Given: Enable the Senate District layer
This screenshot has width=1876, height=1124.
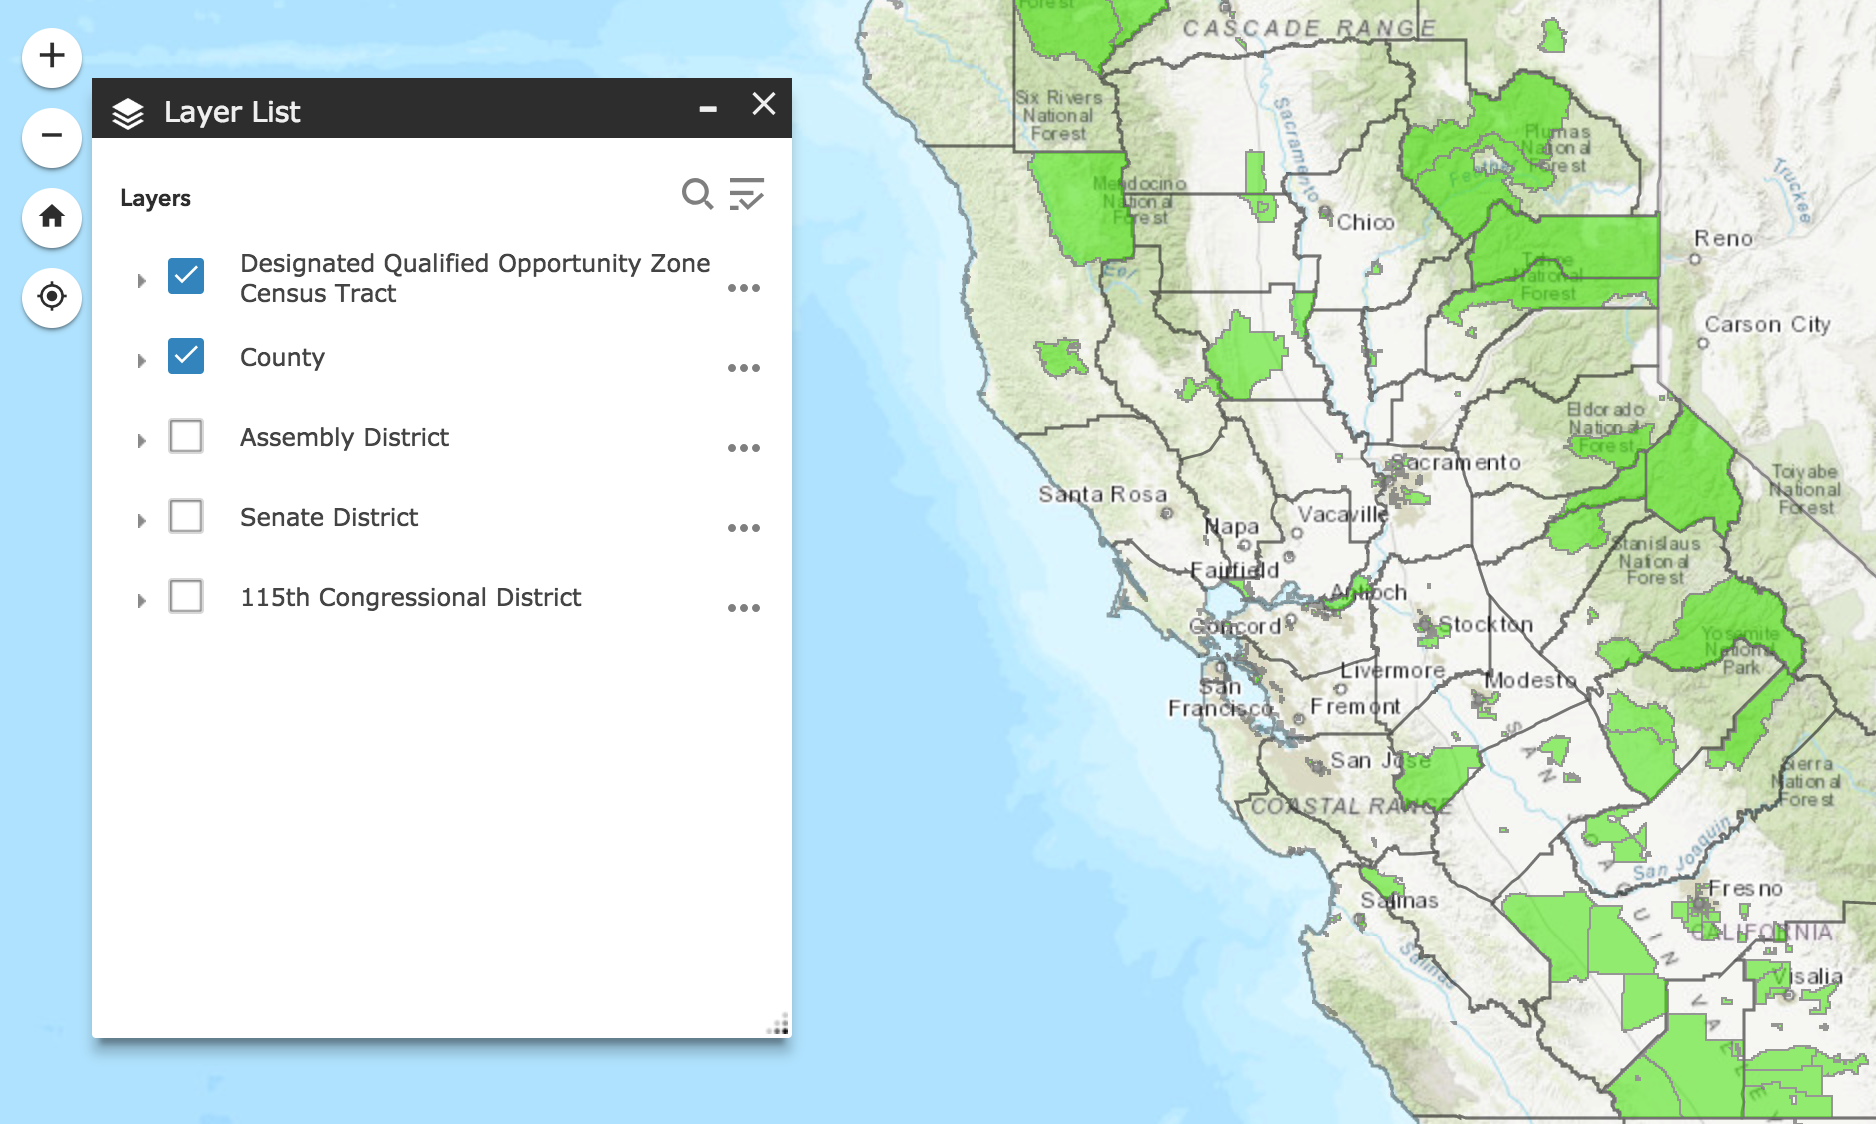Looking at the screenshot, I should tap(186, 517).
